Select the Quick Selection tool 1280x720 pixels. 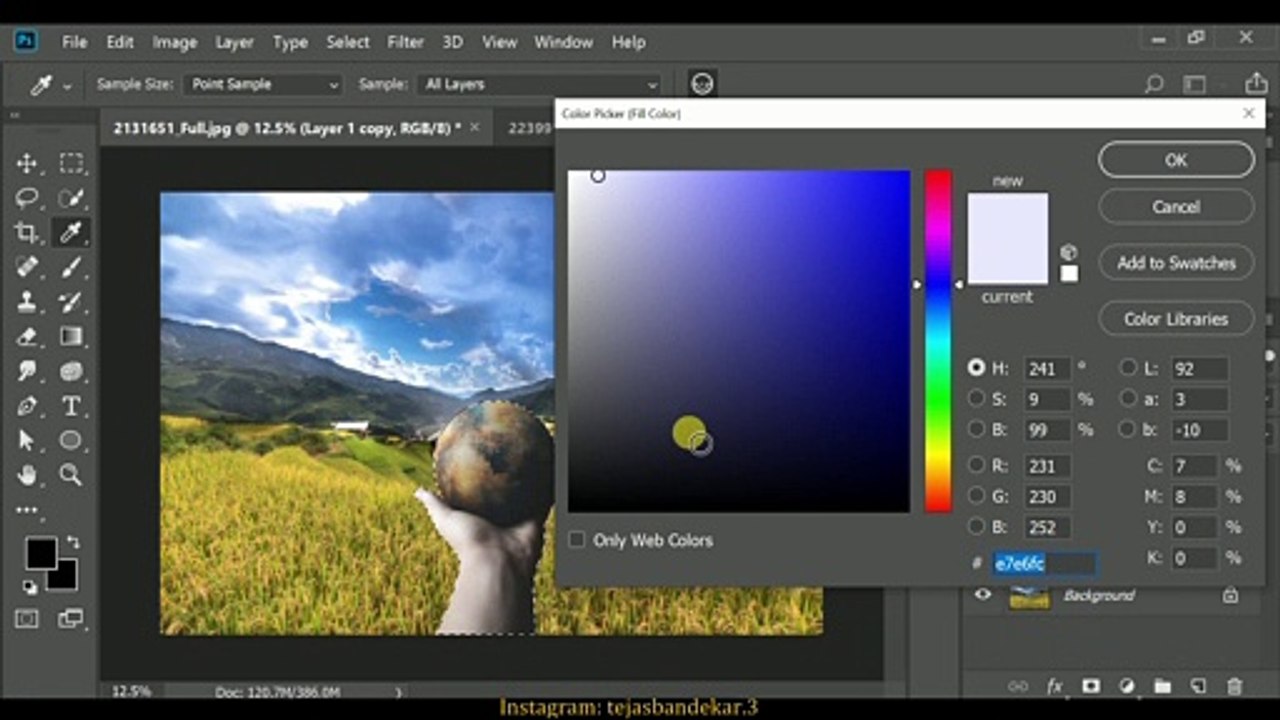71,198
